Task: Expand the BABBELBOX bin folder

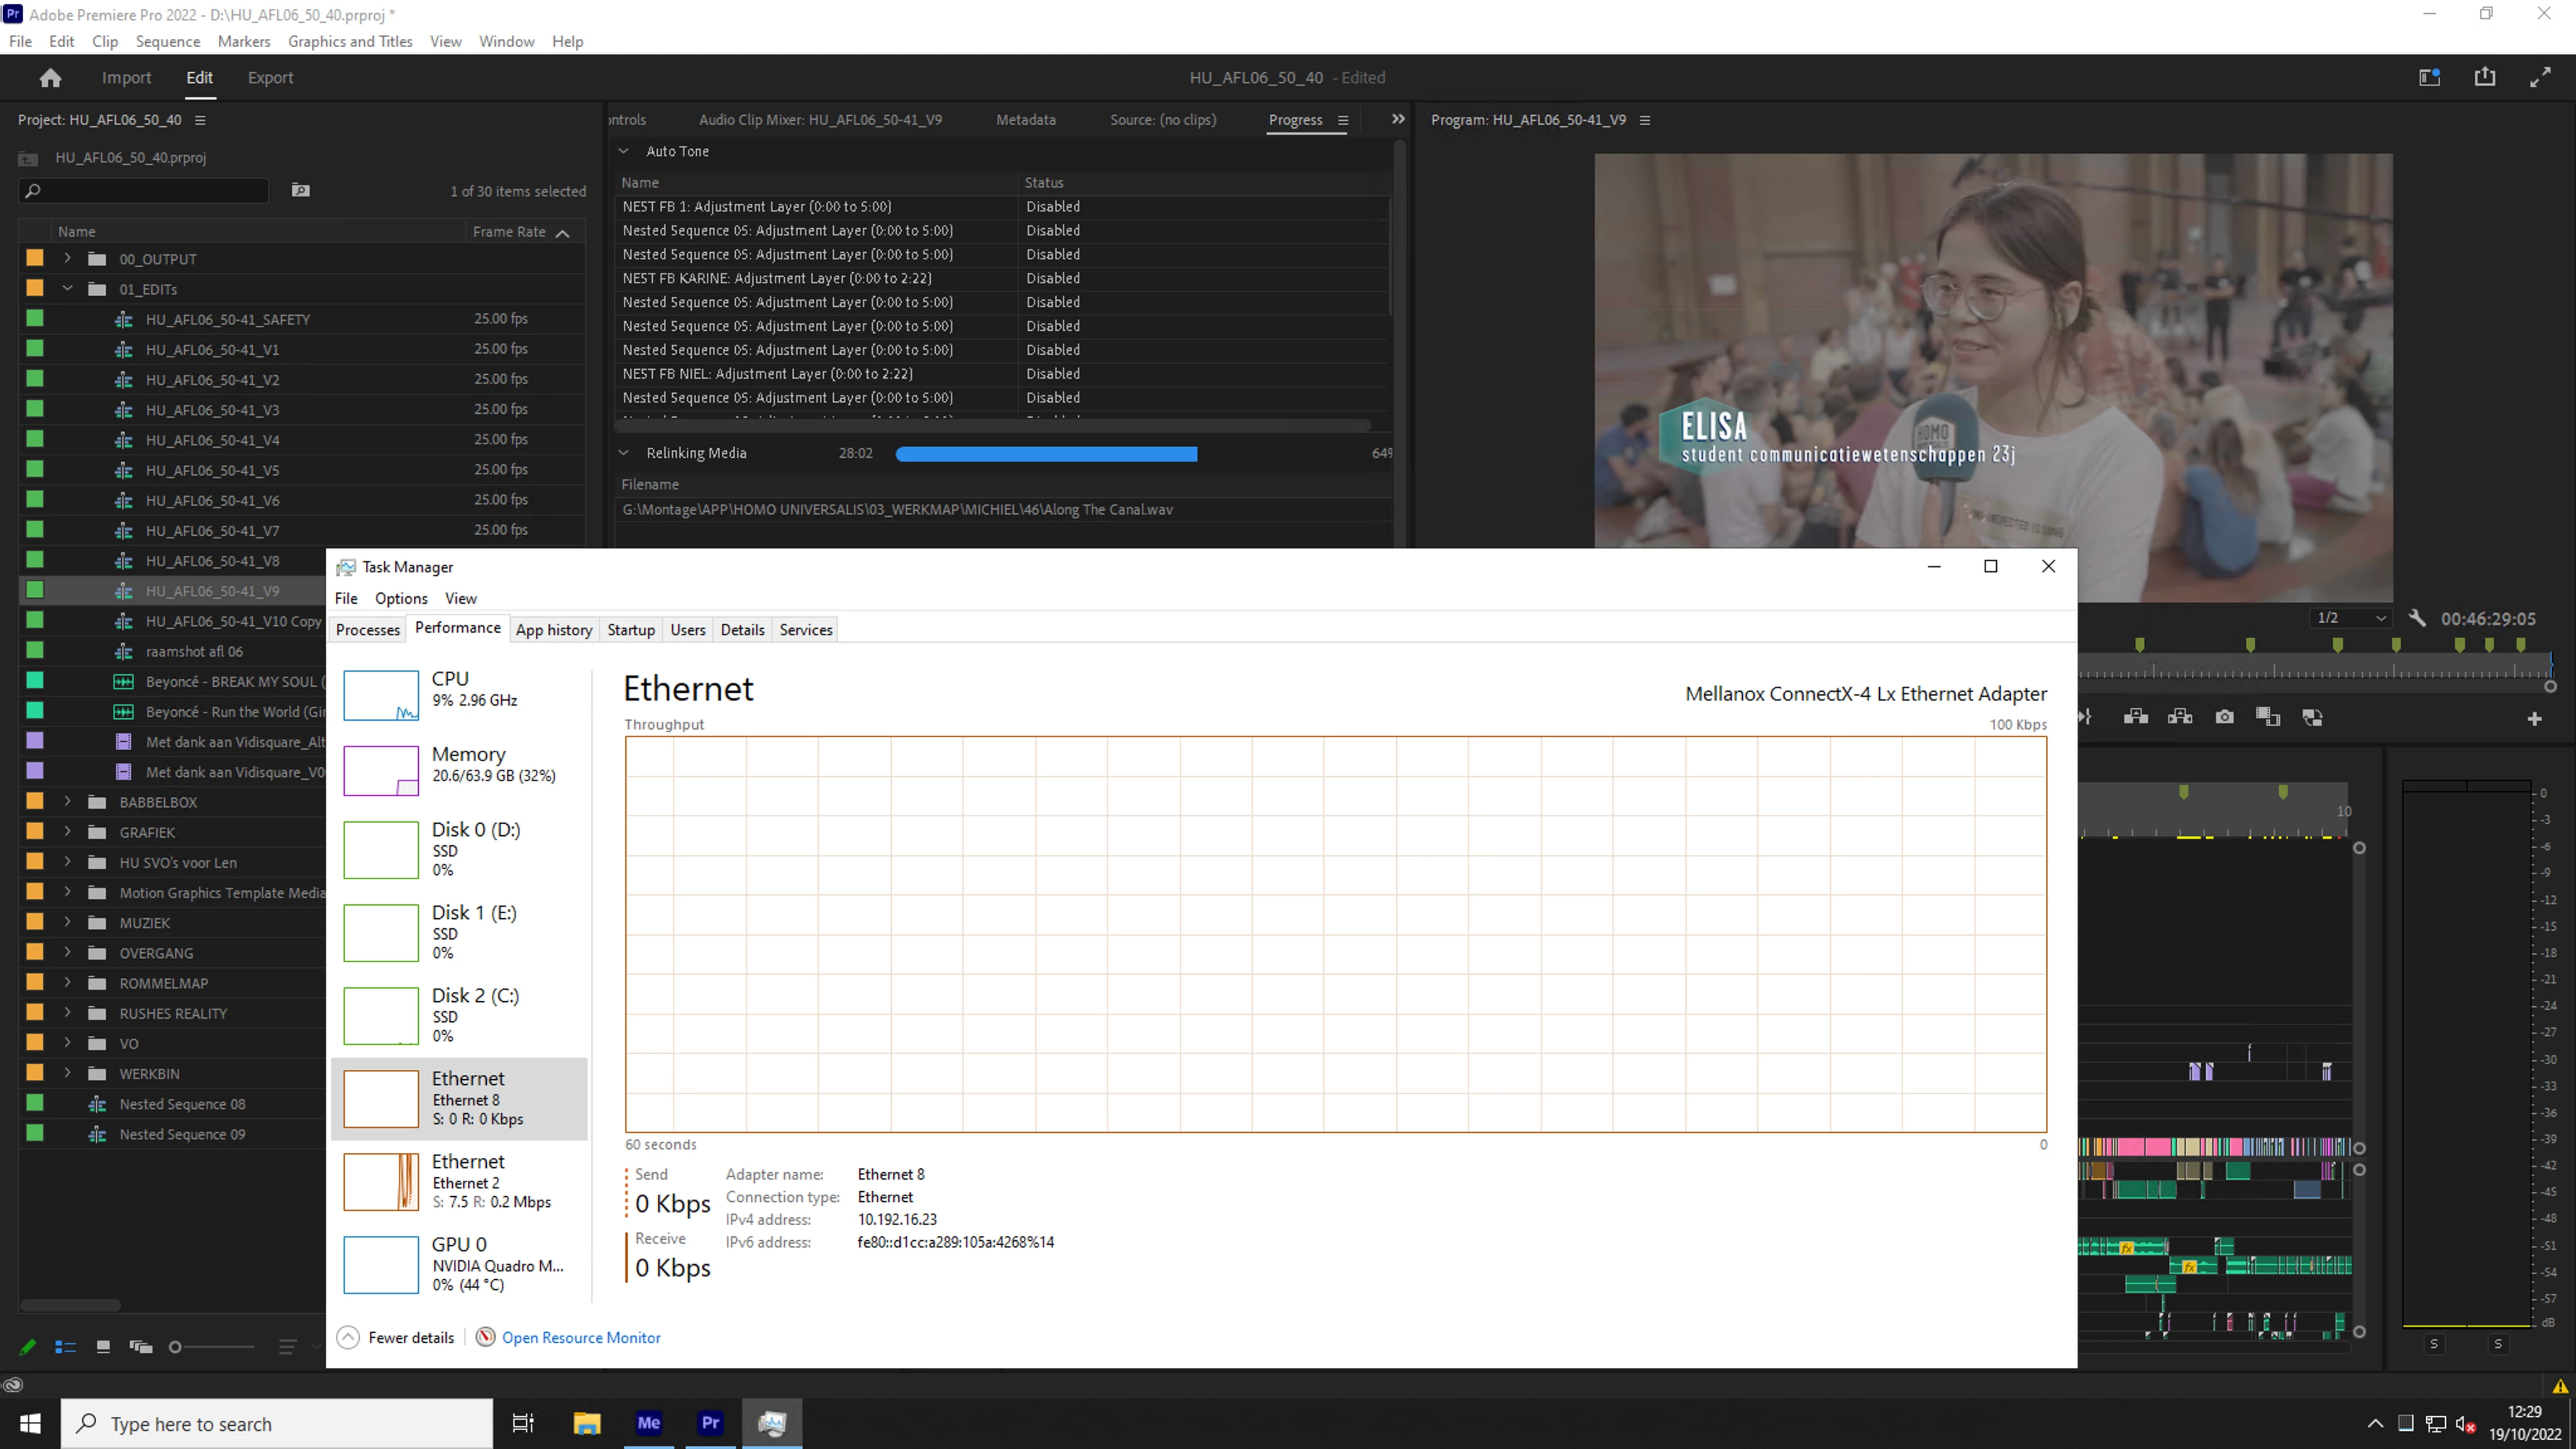Action: (67, 802)
